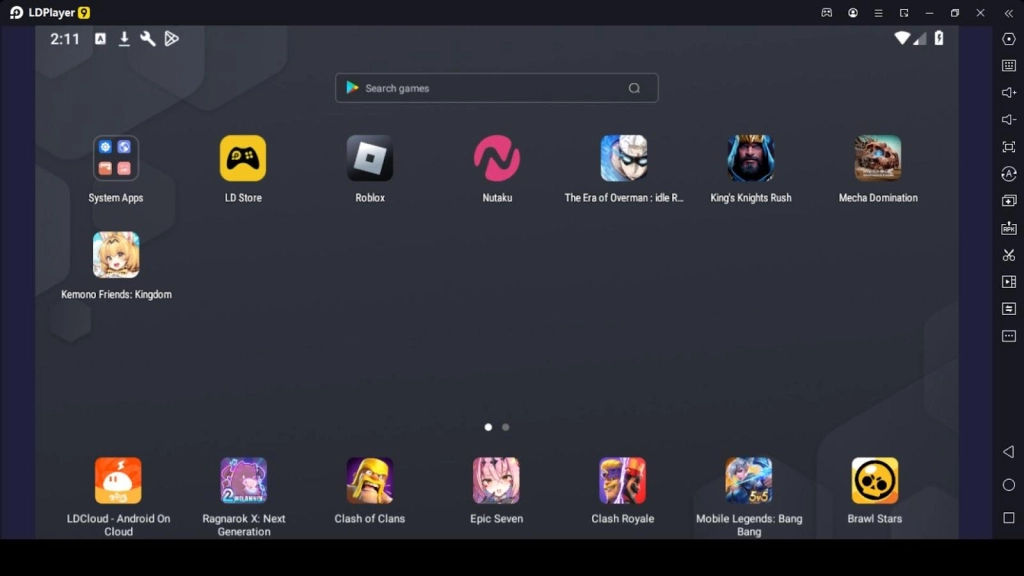Image resolution: width=1024 pixels, height=576 pixels.
Task: Launch LD Store app
Action: click(x=243, y=158)
